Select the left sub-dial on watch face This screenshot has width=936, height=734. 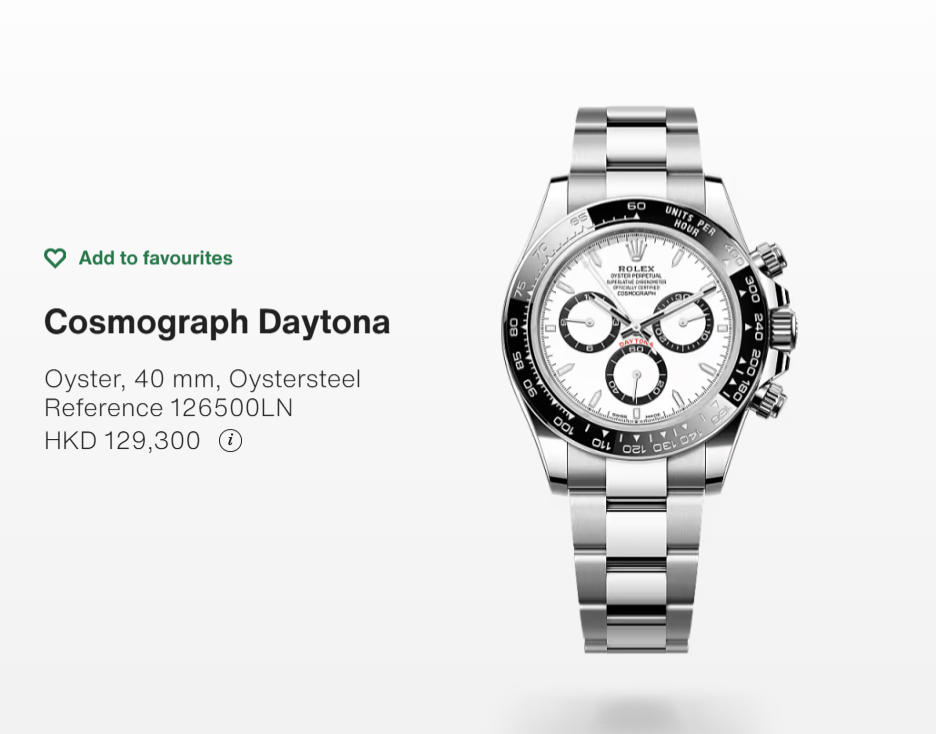point(589,322)
